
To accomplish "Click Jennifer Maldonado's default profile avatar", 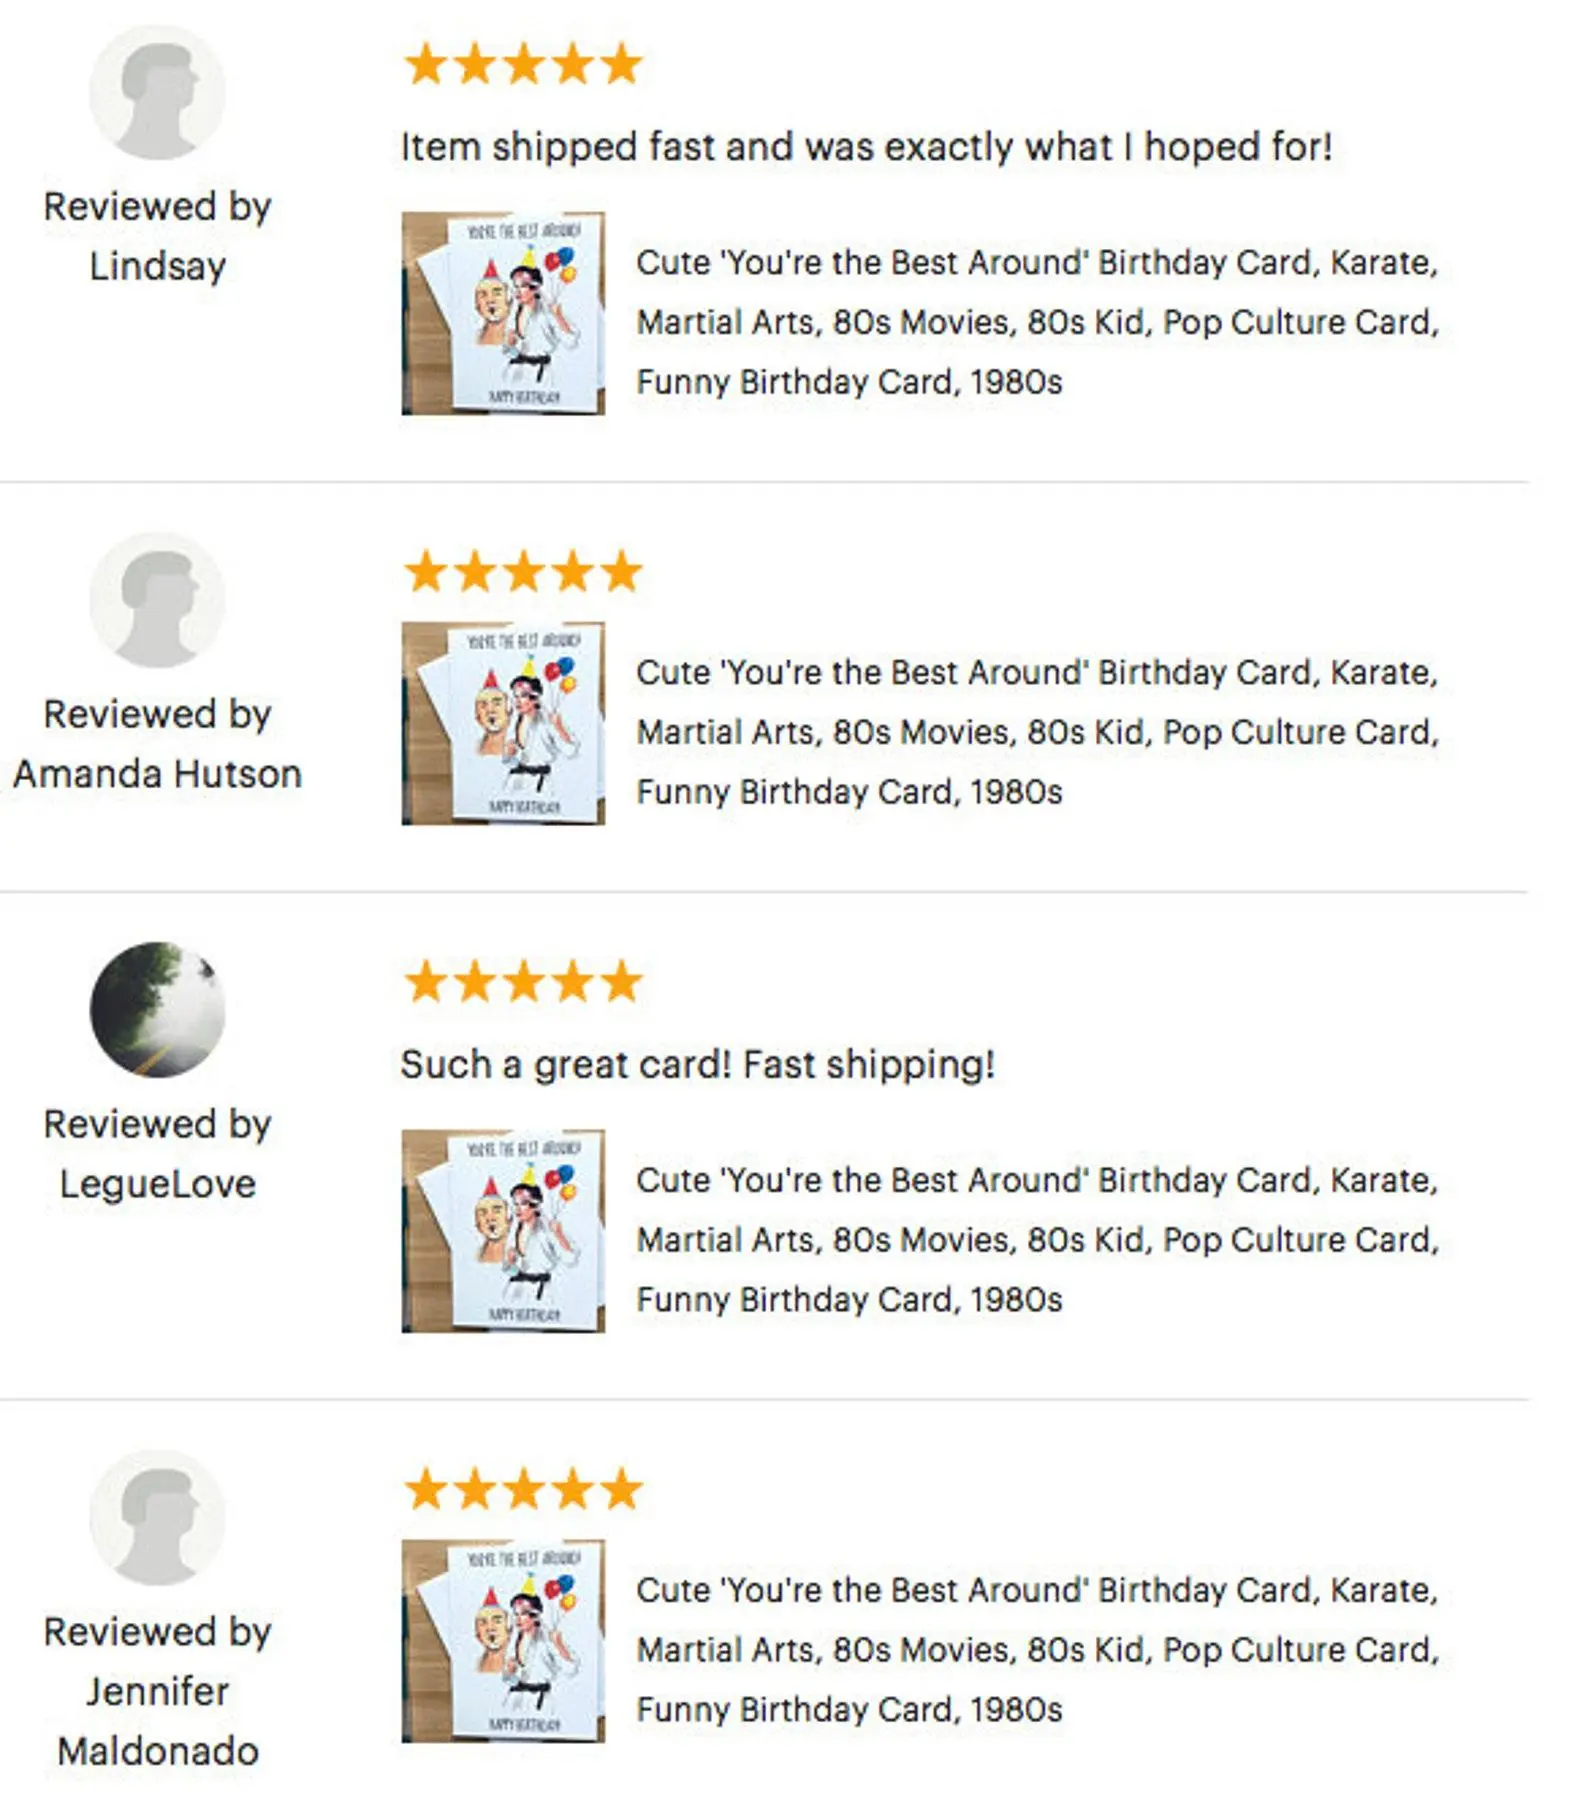I will [157, 1517].
